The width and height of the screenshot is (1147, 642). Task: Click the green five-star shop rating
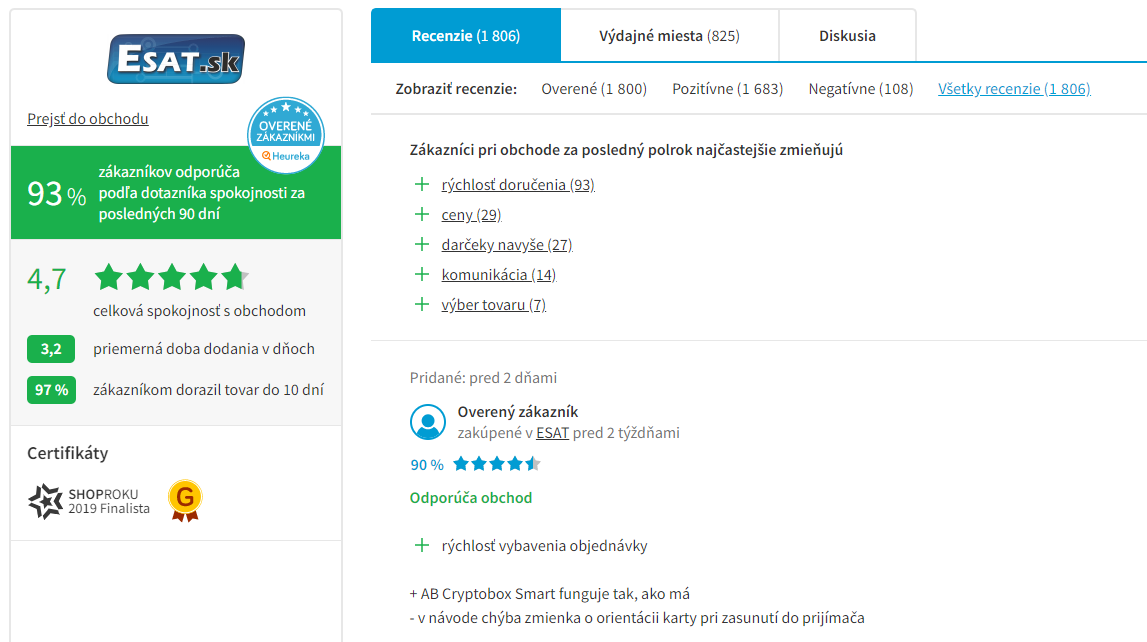(172, 278)
